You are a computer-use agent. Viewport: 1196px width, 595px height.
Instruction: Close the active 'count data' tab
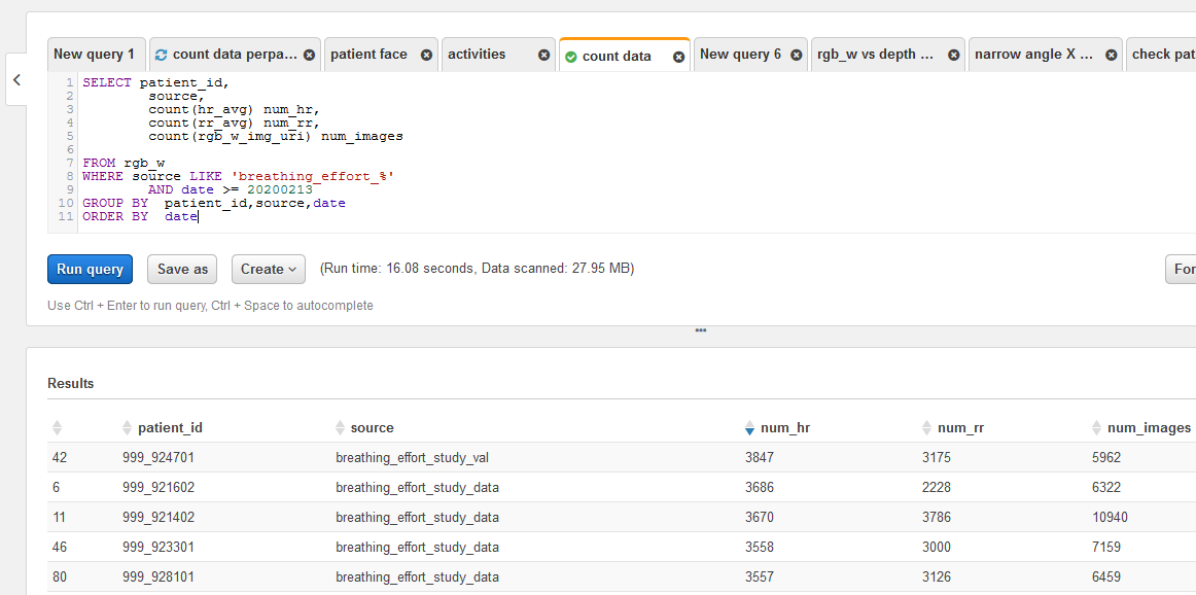(678, 57)
